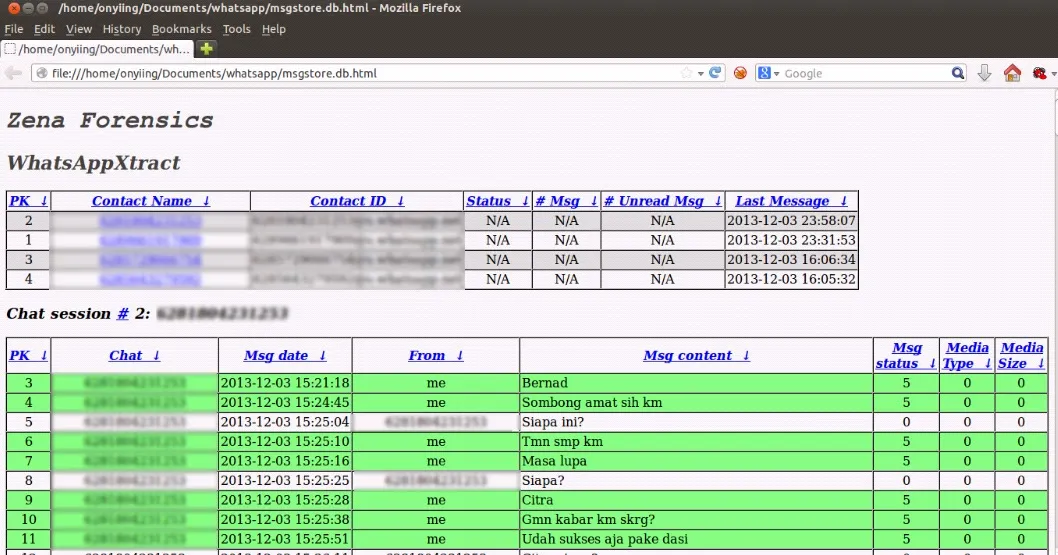
Task: Click the back navigation arrow
Action: click(x=13, y=73)
